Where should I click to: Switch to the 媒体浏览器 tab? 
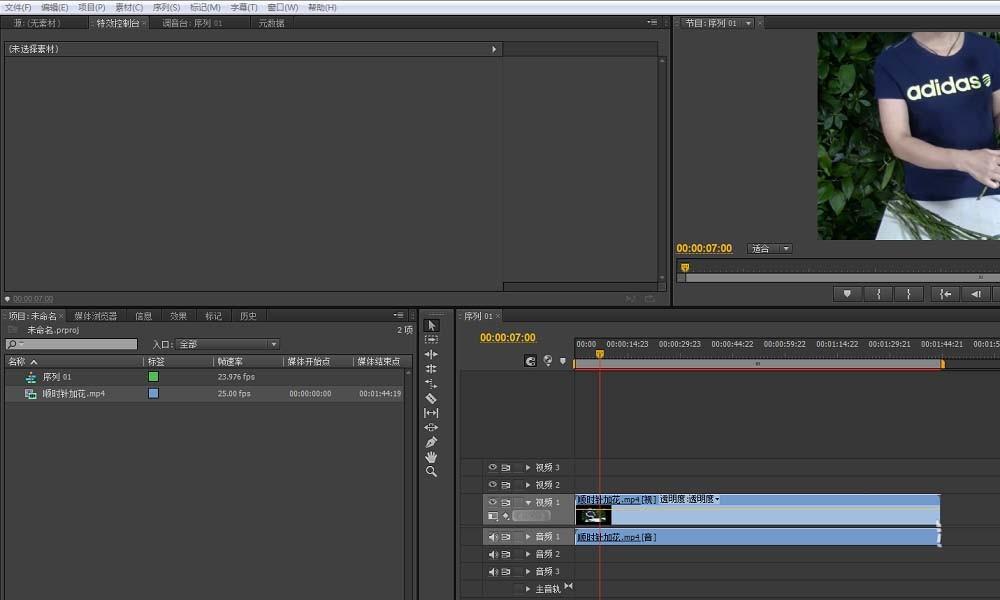[x=96, y=316]
